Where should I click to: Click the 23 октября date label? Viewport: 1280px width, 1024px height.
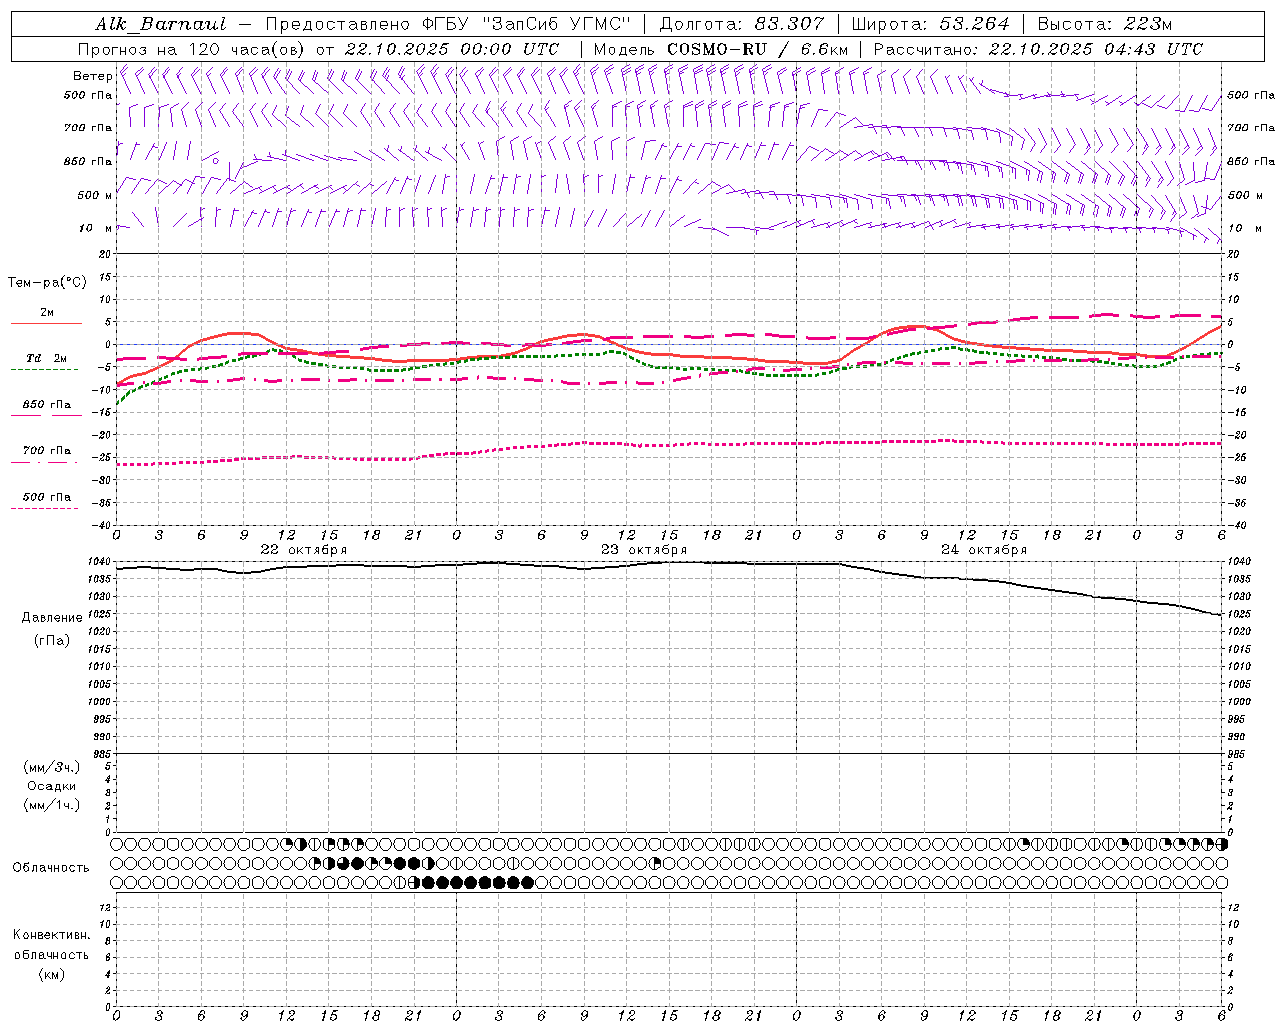point(644,550)
